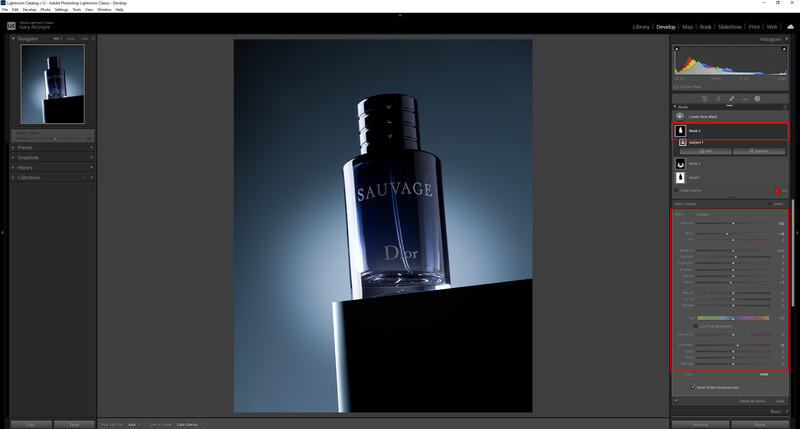The width and height of the screenshot is (800, 429).
Task: Open the File menu
Action: coord(5,10)
